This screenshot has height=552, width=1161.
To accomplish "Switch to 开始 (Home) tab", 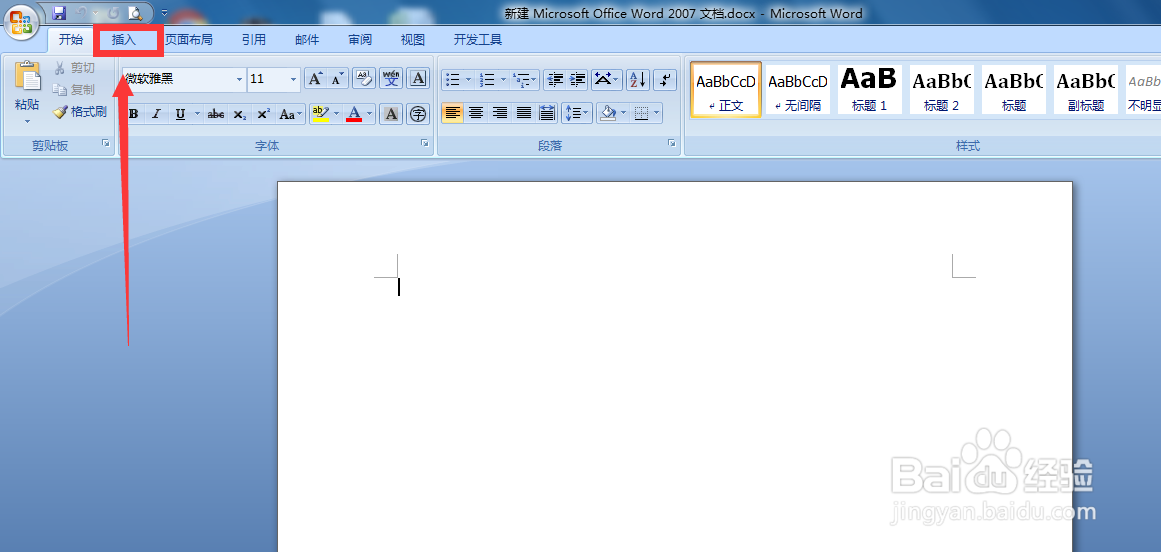I will tap(71, 40).
